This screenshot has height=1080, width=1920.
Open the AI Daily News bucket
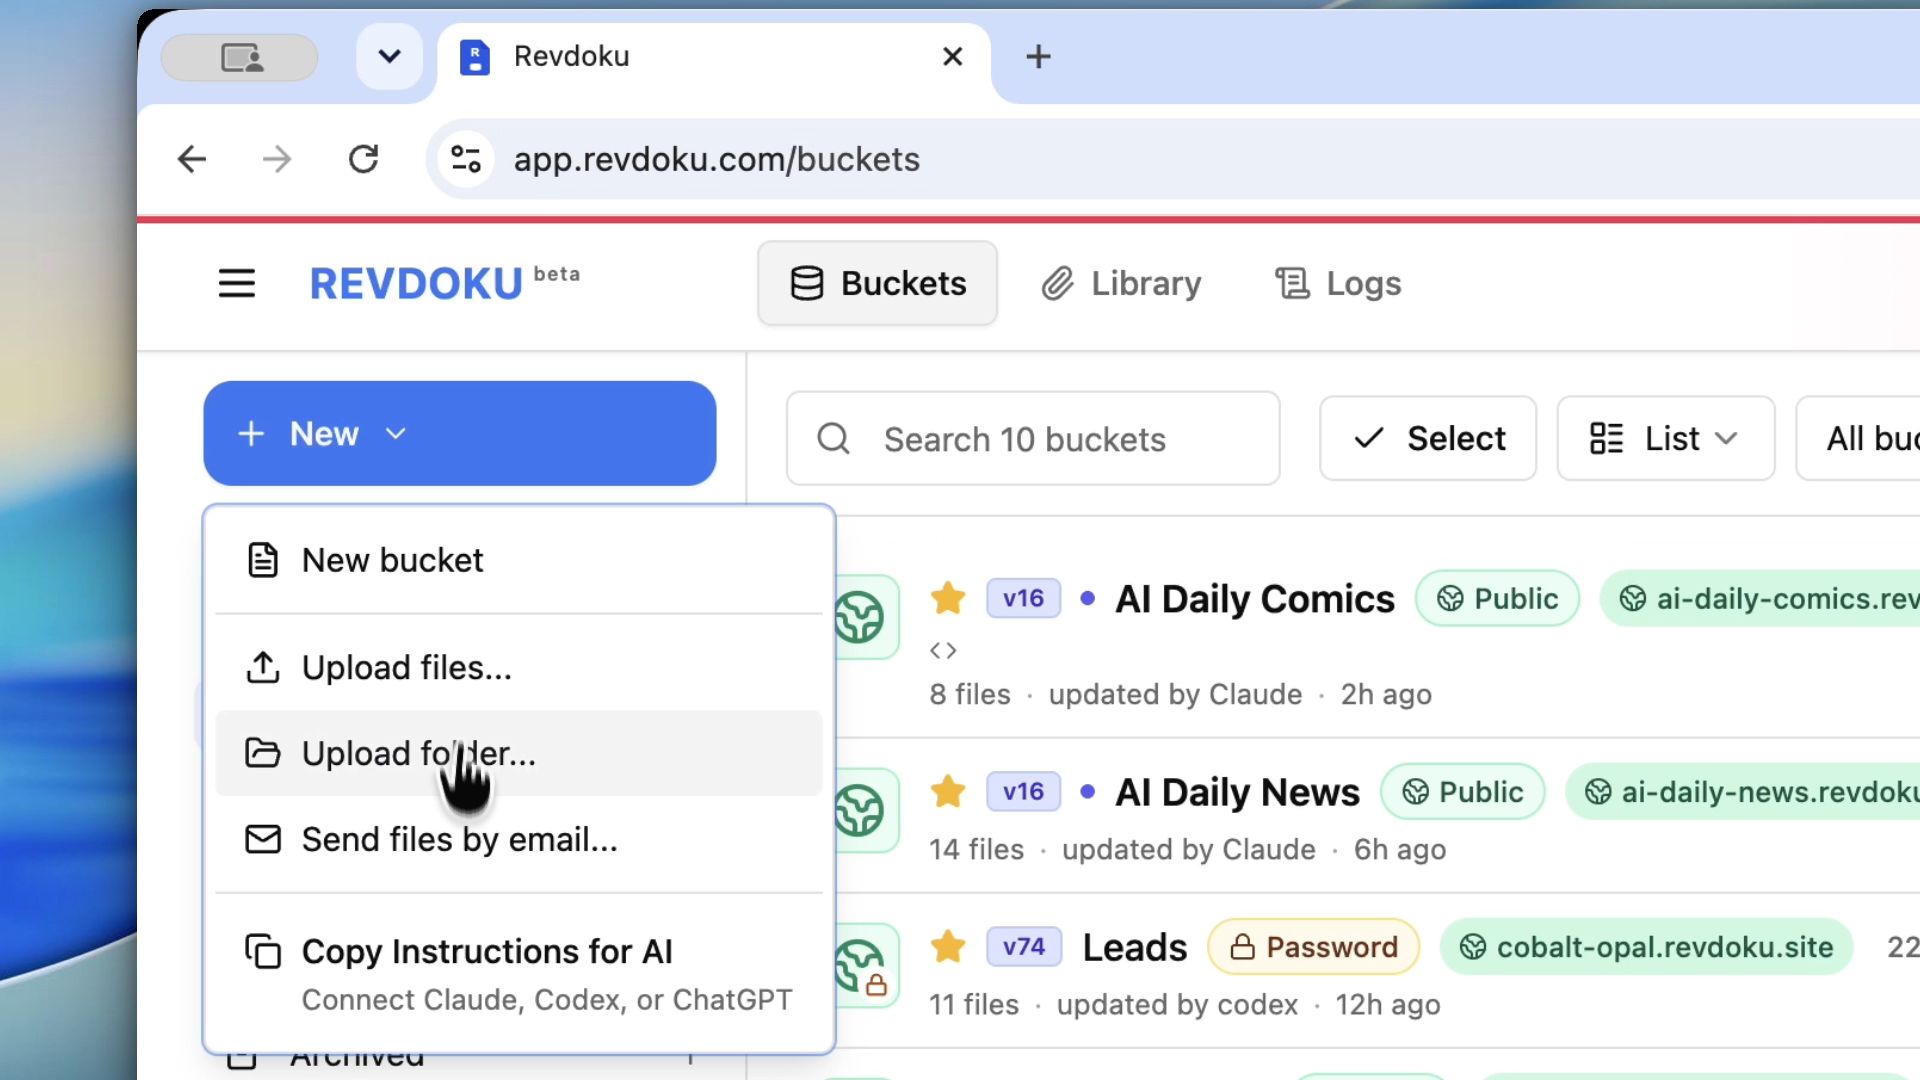point(1237,792)
